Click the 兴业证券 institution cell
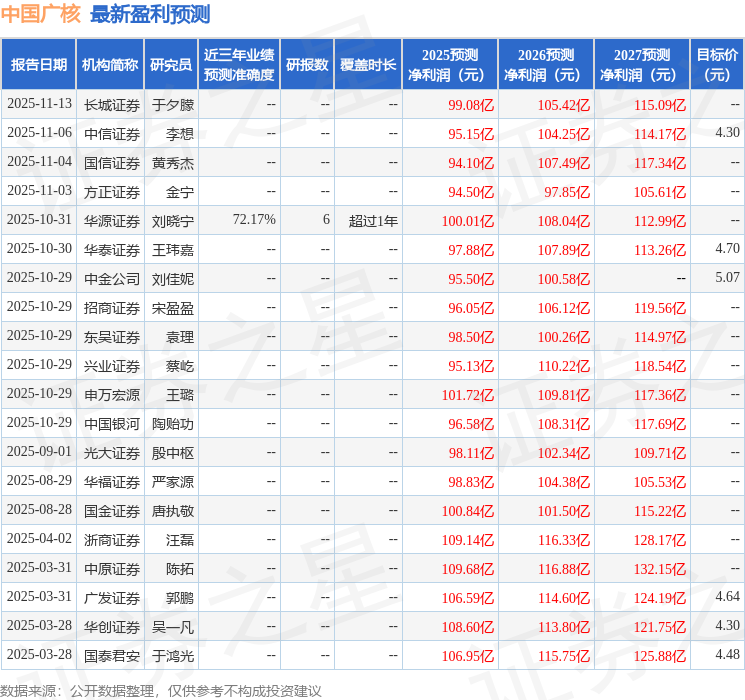Screen dimensions: 745x700 pyautogui.click(x=112, y=366)
